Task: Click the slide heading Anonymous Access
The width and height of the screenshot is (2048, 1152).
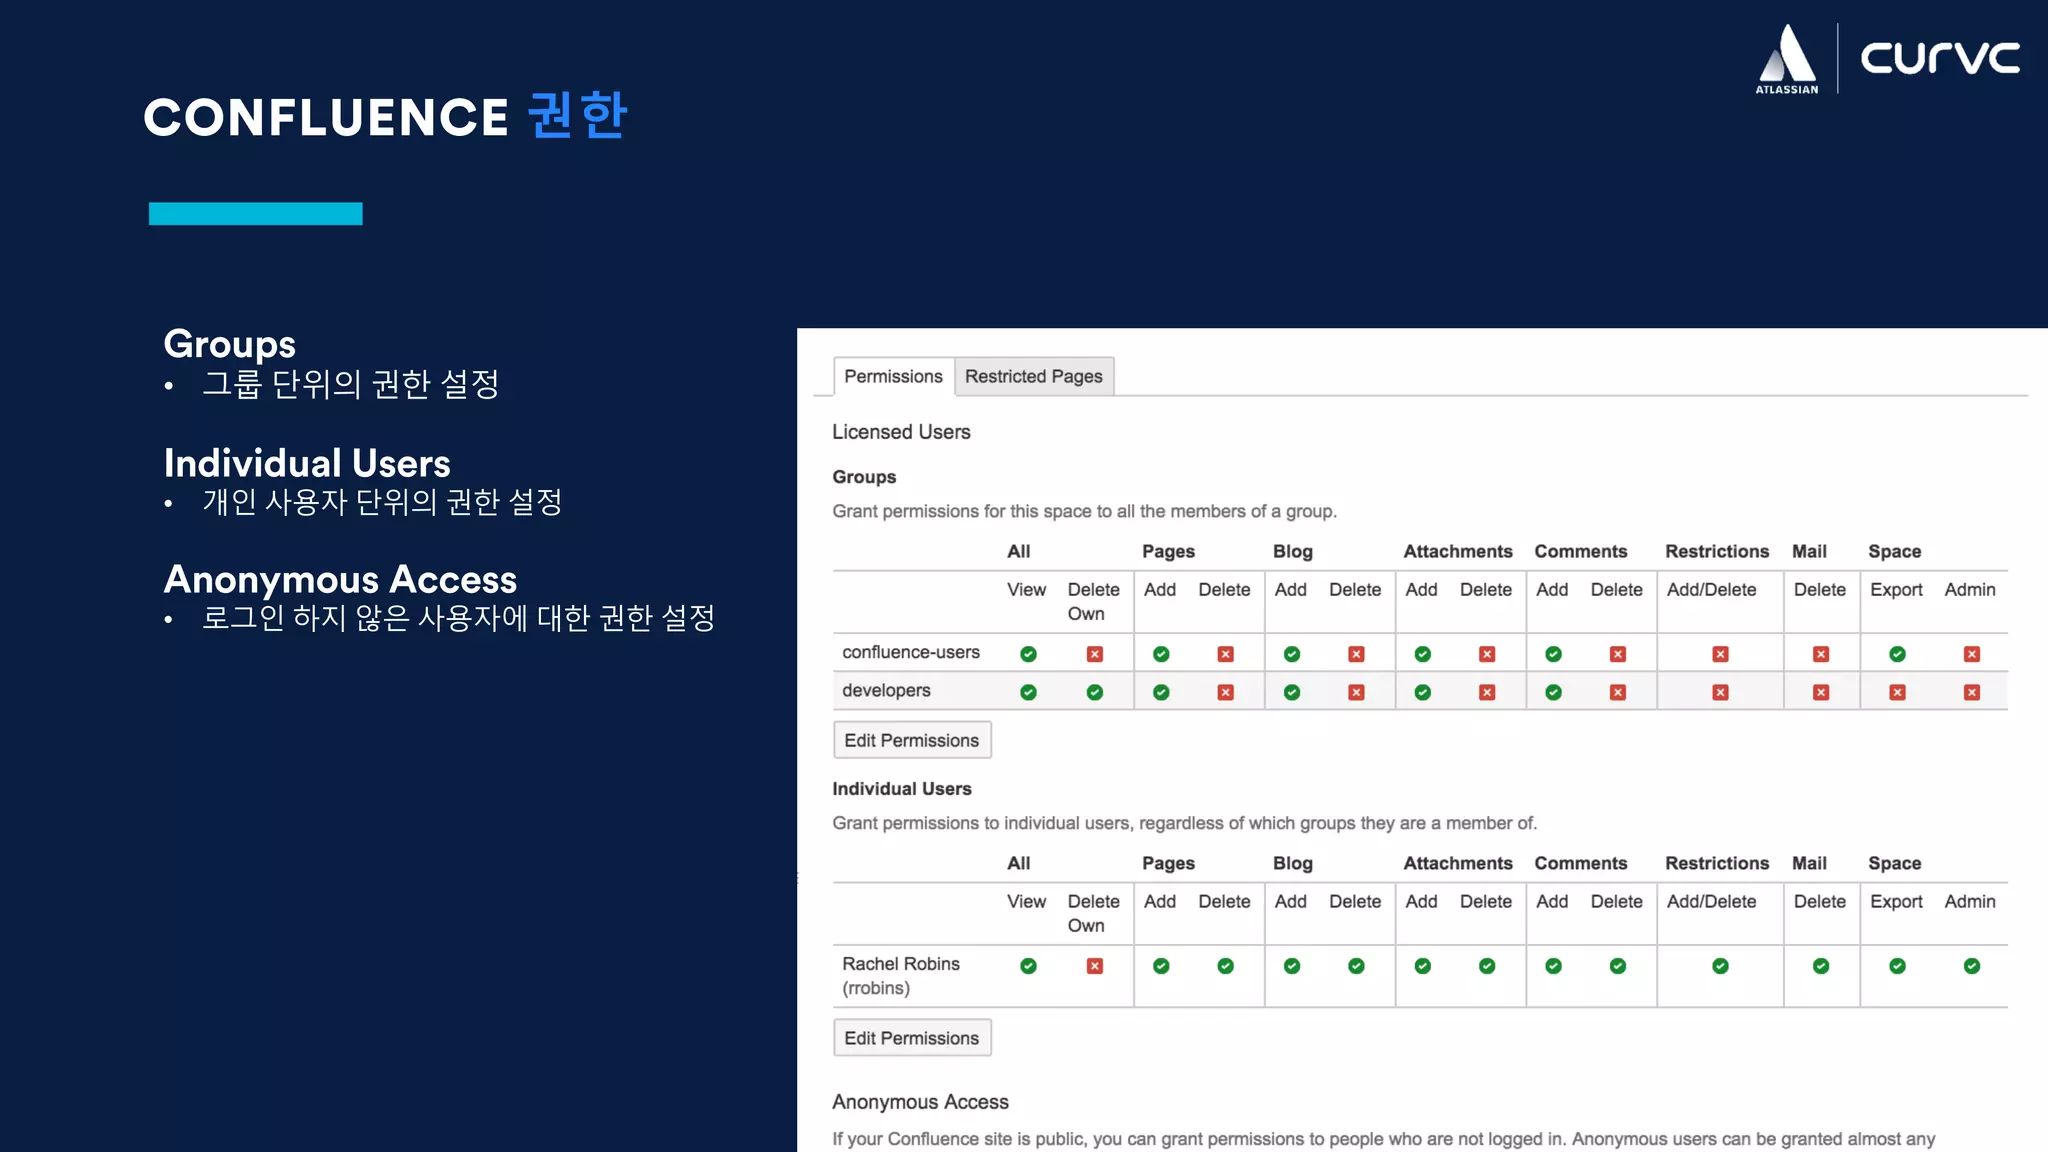Action: pos(340,580)
